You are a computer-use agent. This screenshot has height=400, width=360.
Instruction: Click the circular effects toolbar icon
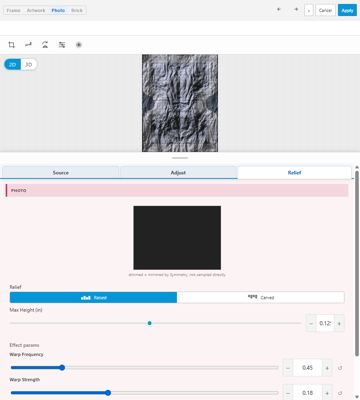click(x=79, y=45)
